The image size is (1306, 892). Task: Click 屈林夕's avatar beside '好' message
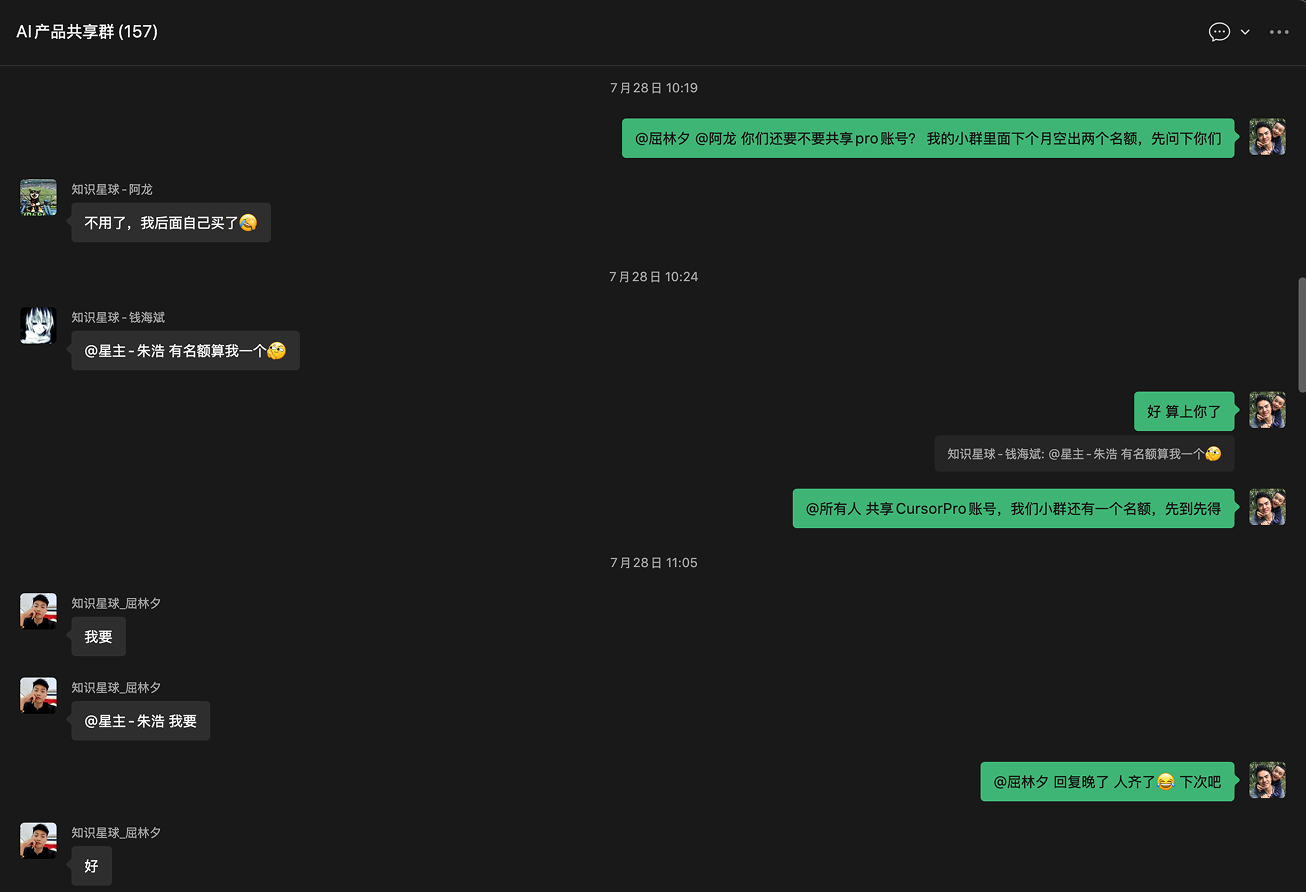click(x=38, y=840)
